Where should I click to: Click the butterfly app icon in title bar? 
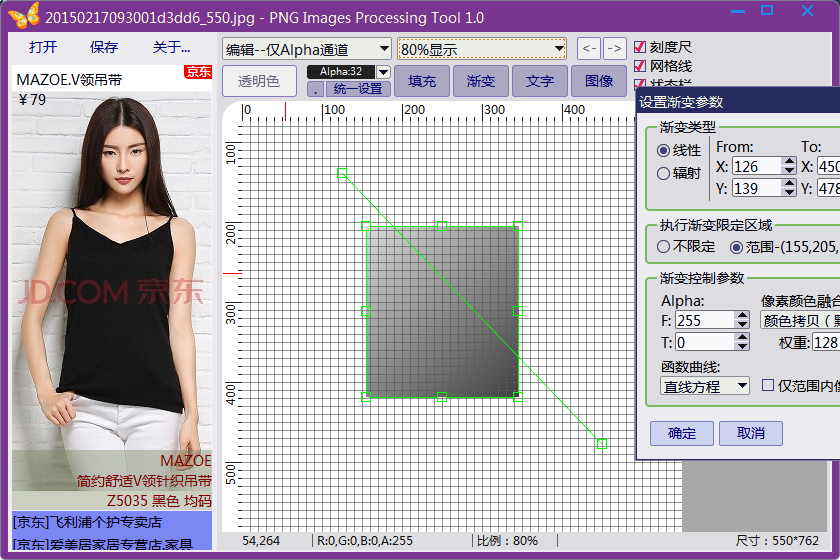click(x=24, y=16)
